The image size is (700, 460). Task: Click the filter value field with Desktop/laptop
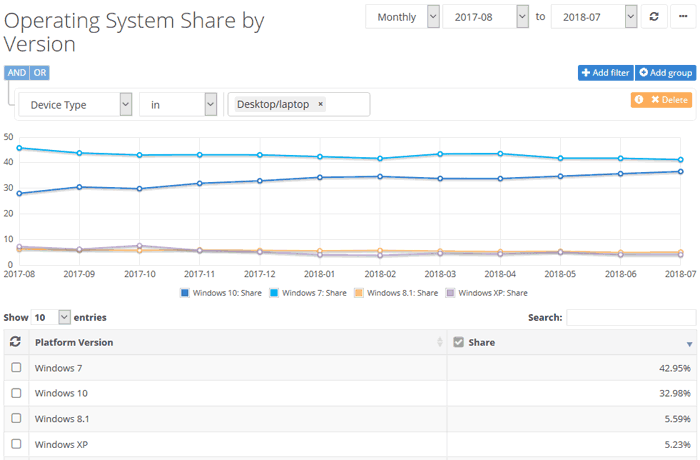coord(299,105)
